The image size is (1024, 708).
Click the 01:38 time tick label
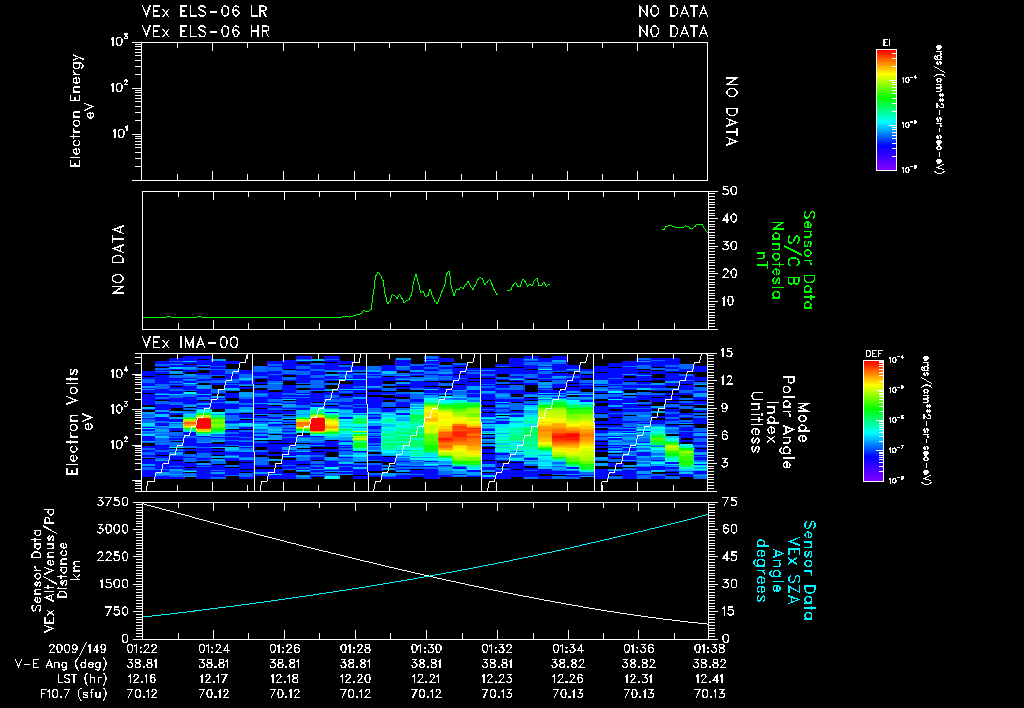pyautogui.click(x=709, y=649)
